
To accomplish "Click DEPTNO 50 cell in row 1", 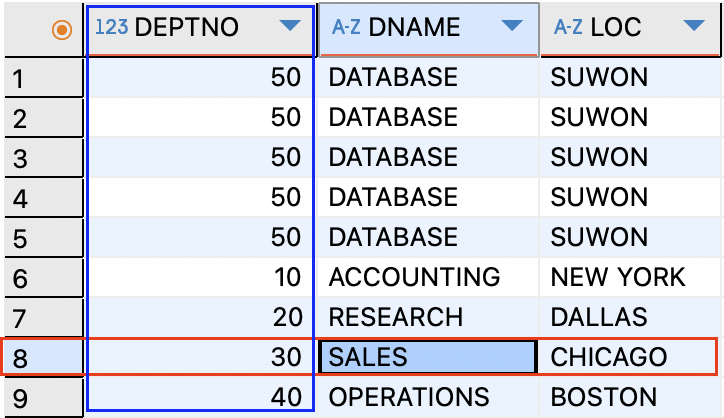I will (x=200, y=77).
